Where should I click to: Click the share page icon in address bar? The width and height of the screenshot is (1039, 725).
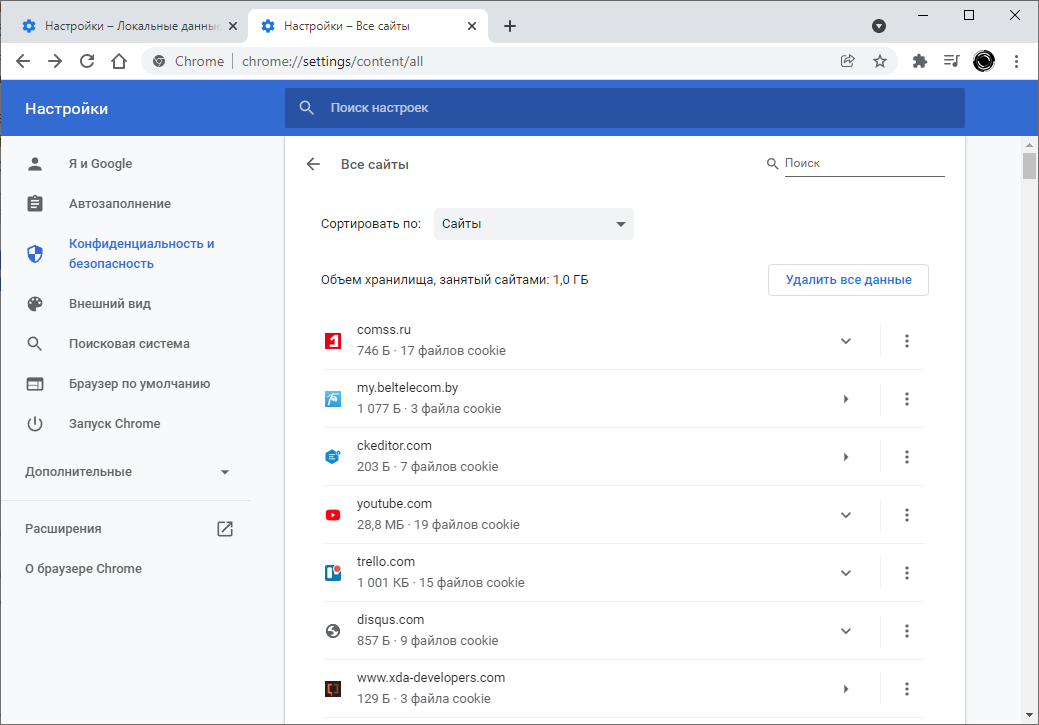[848, 61]
